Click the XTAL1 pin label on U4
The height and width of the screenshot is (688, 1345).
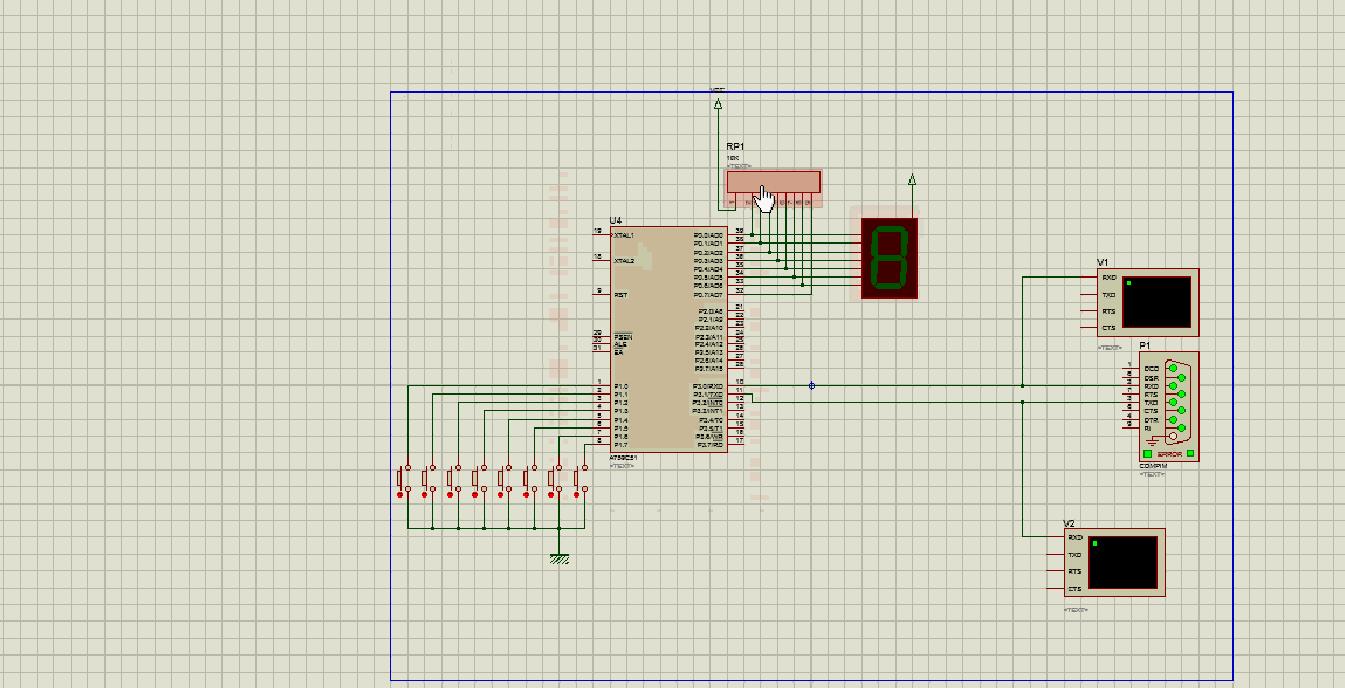[x=624, y=235]
